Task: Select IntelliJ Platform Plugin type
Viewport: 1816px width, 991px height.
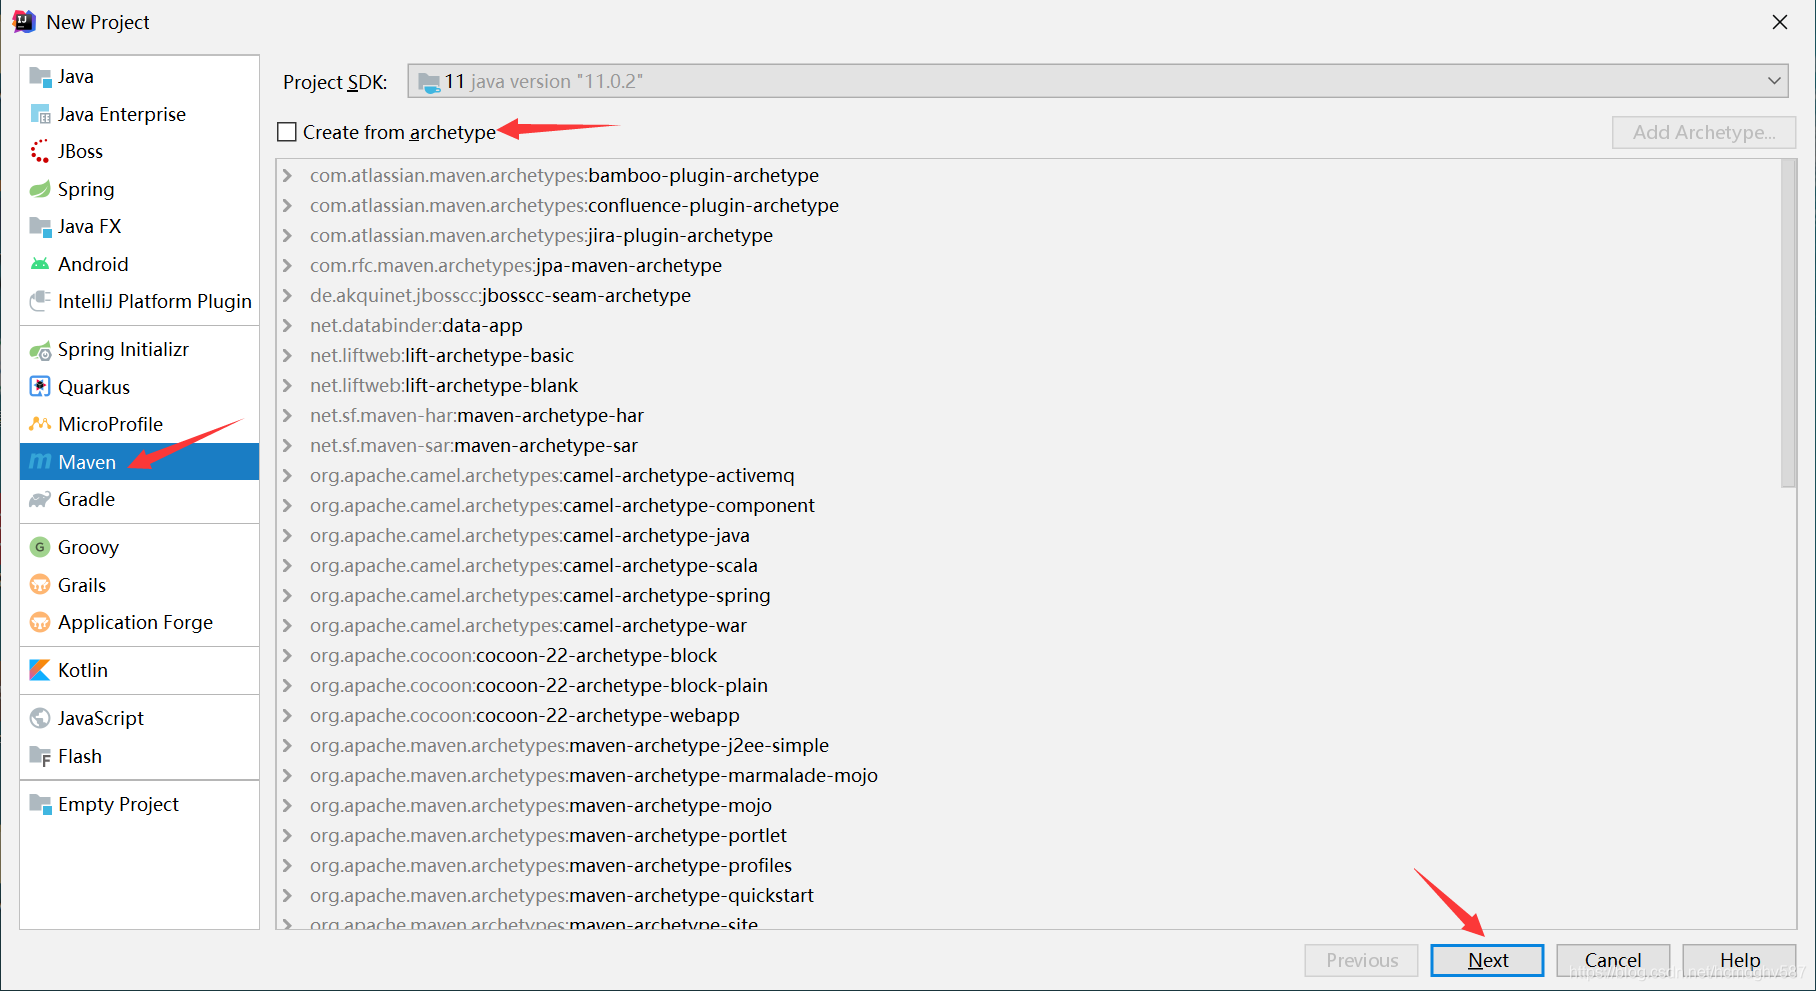Action: tap(139, 301)
